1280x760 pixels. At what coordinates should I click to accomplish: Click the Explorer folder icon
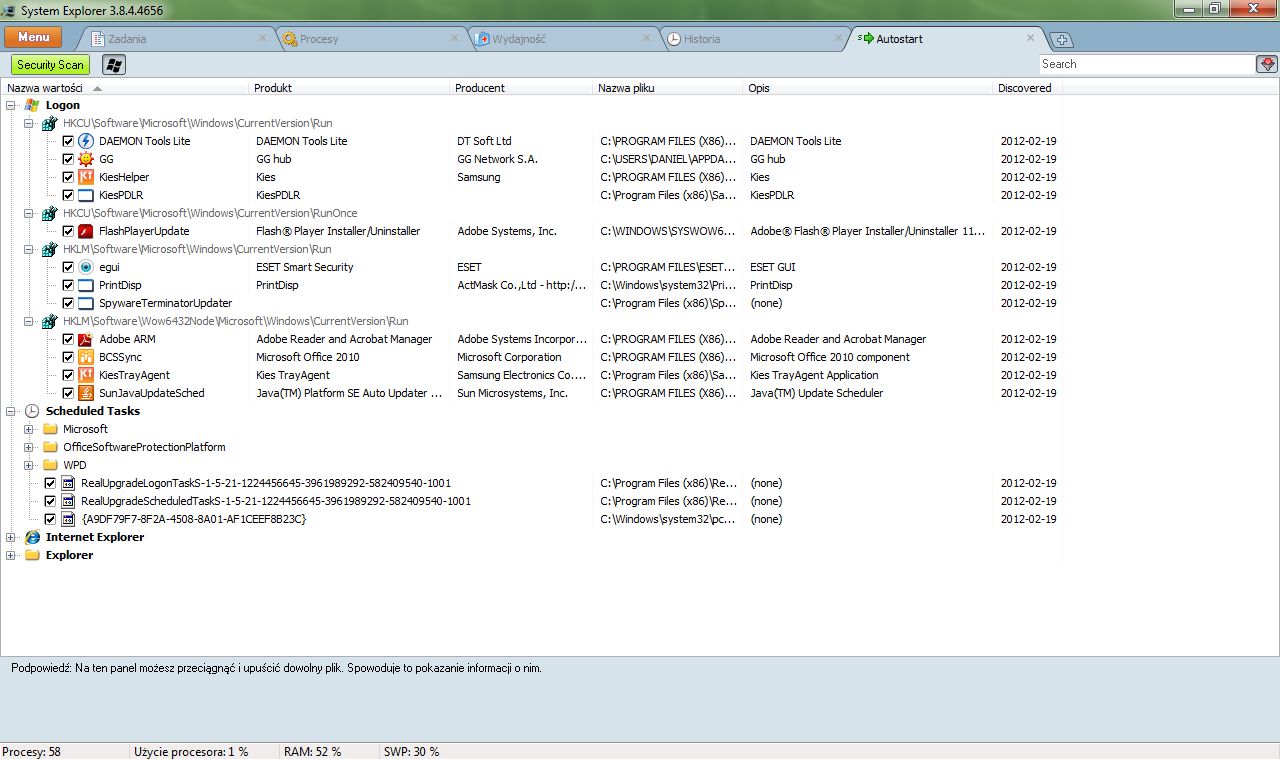pos(31,555)
